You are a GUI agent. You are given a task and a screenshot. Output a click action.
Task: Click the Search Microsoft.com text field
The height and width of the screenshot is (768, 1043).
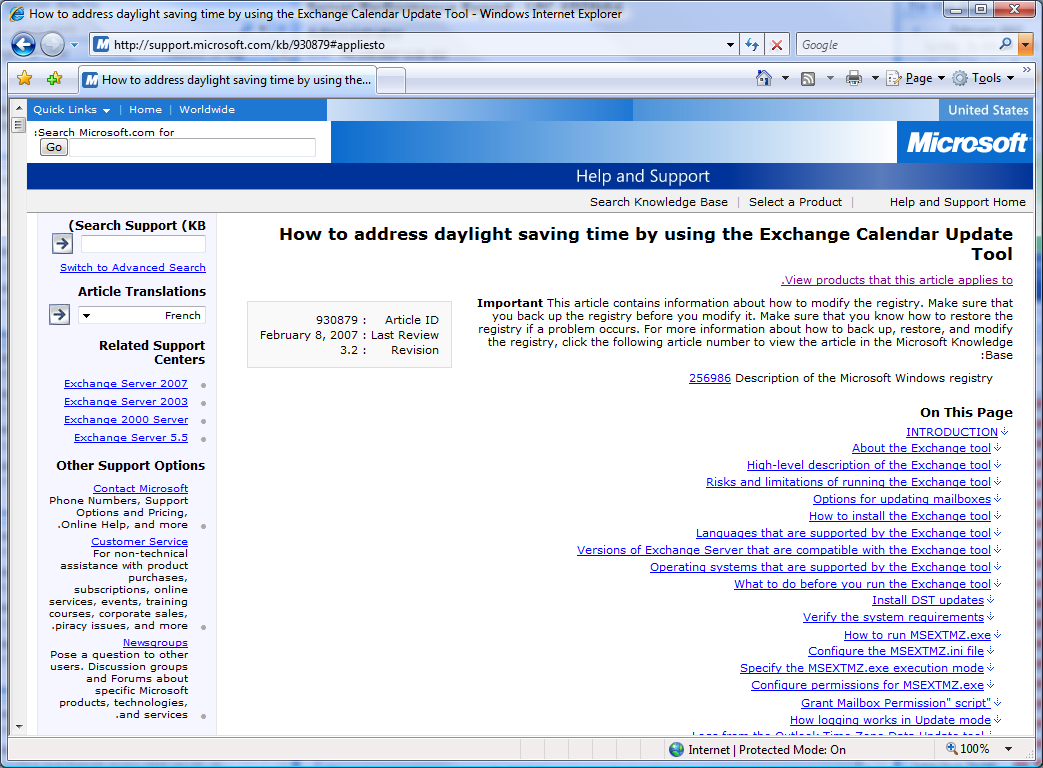click(x=192, y=148)
